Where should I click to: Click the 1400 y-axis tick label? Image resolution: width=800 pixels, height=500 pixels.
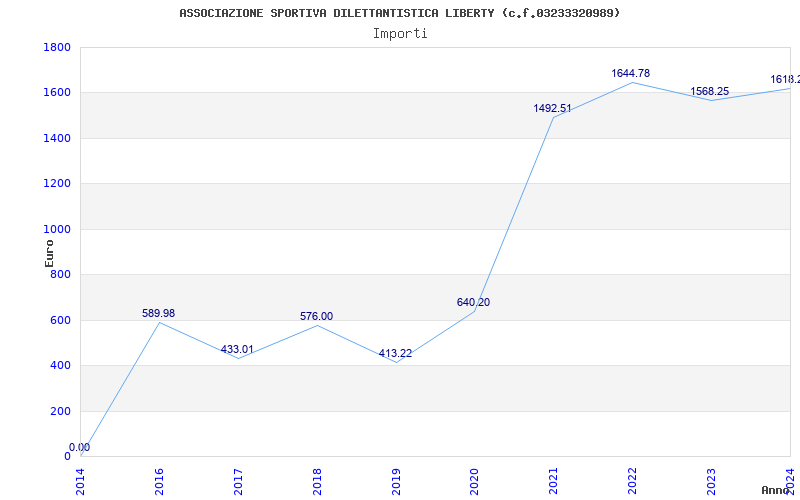[57, 138]
